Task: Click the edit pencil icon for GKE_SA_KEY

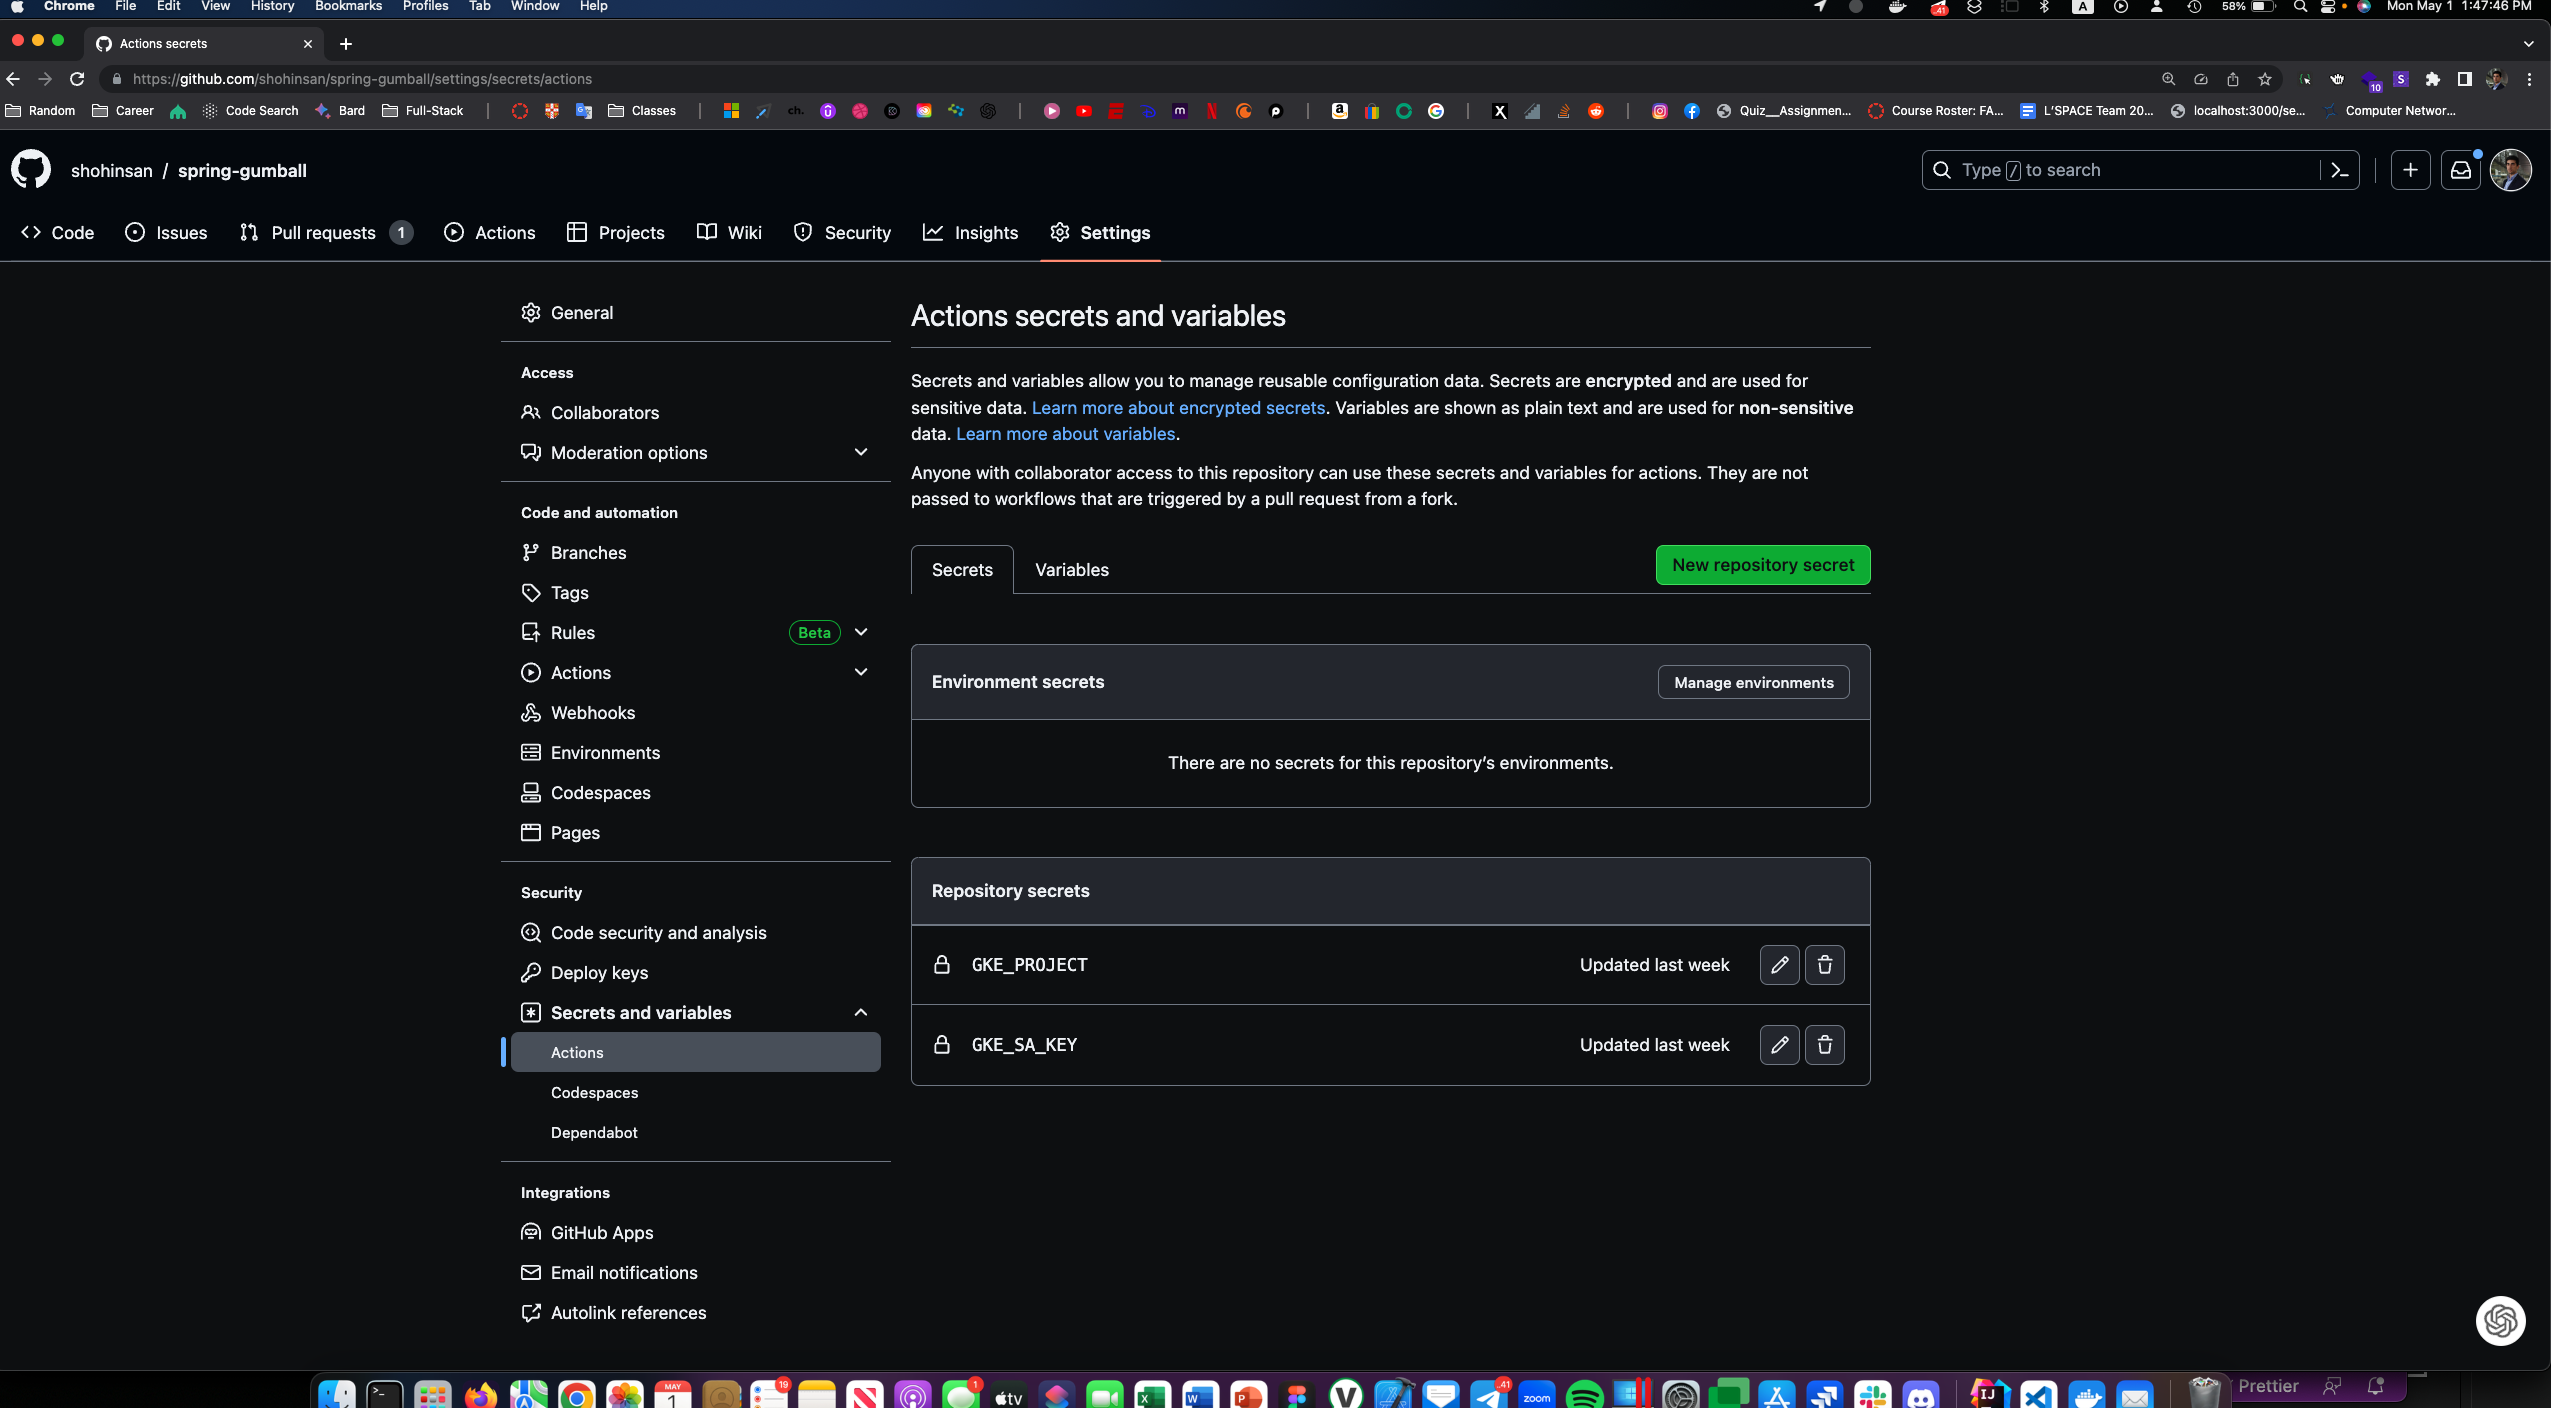Action: pos(1779,1045)
